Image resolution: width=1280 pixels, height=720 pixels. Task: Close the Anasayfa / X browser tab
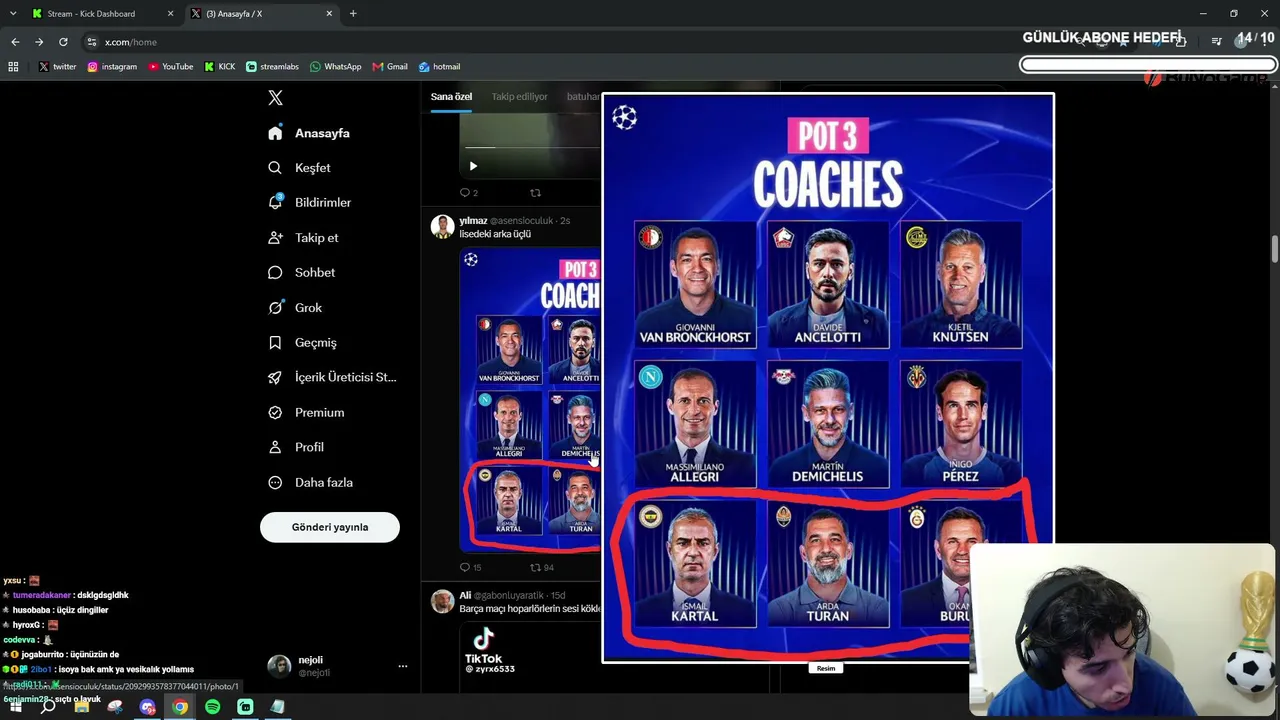click(x=330, y=14)
